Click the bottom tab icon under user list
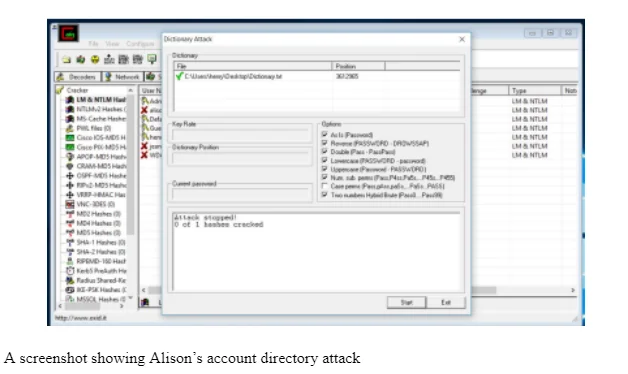 (145, 302)
